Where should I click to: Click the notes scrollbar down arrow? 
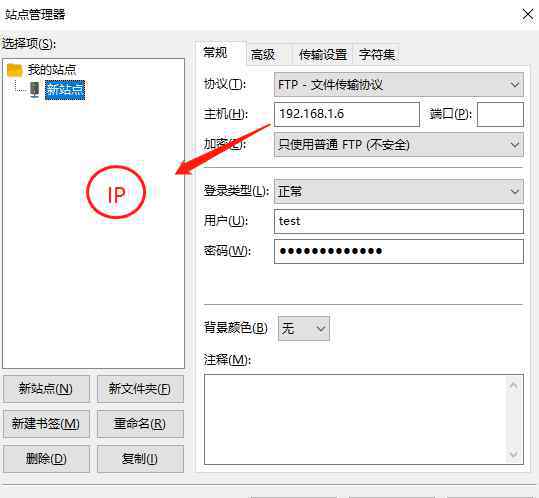pos(514,455)
